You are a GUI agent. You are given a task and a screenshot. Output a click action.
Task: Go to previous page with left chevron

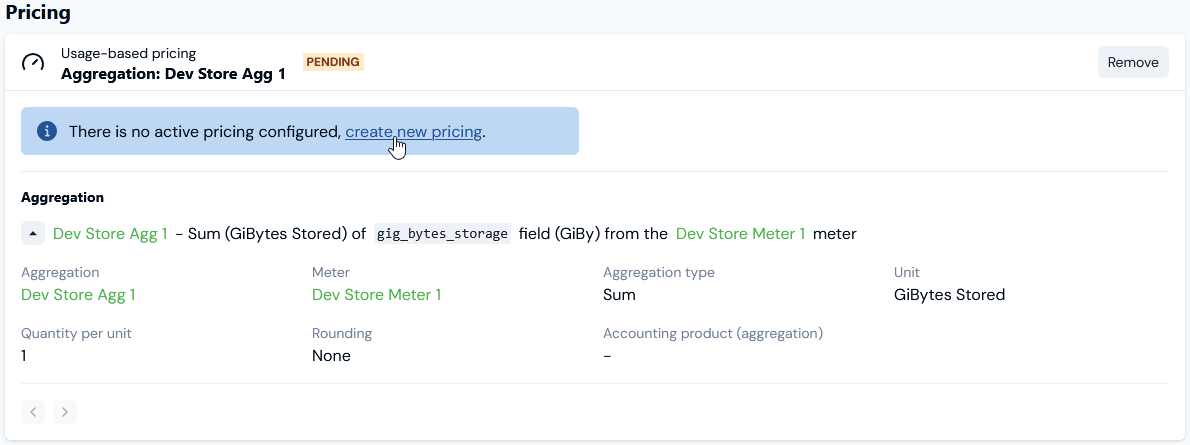[x=33, y=412]
